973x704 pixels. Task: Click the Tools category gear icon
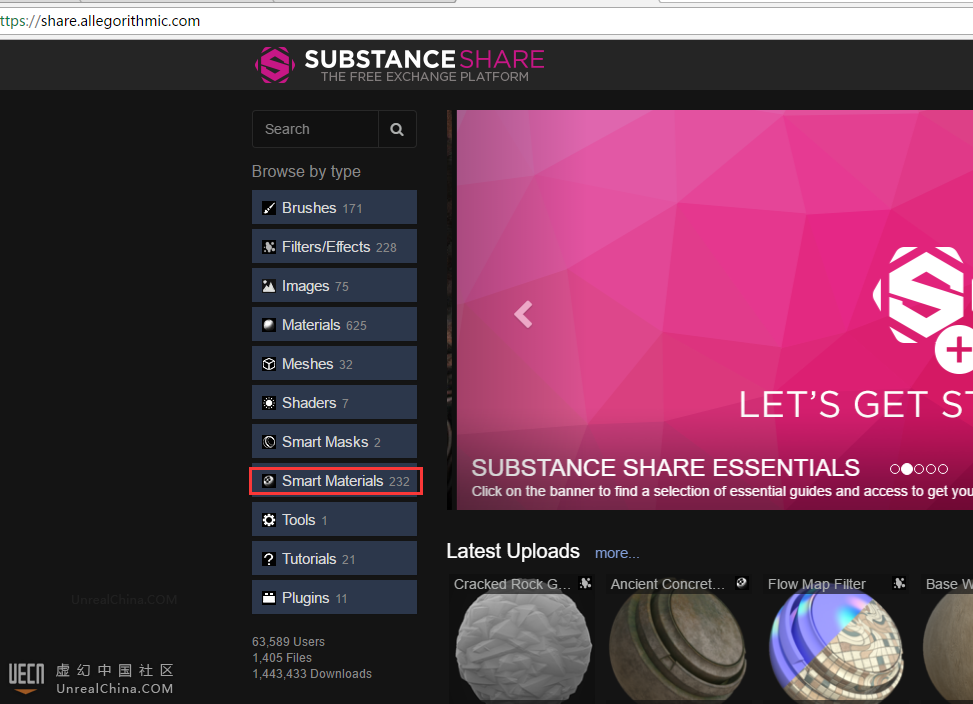point(269,520)
